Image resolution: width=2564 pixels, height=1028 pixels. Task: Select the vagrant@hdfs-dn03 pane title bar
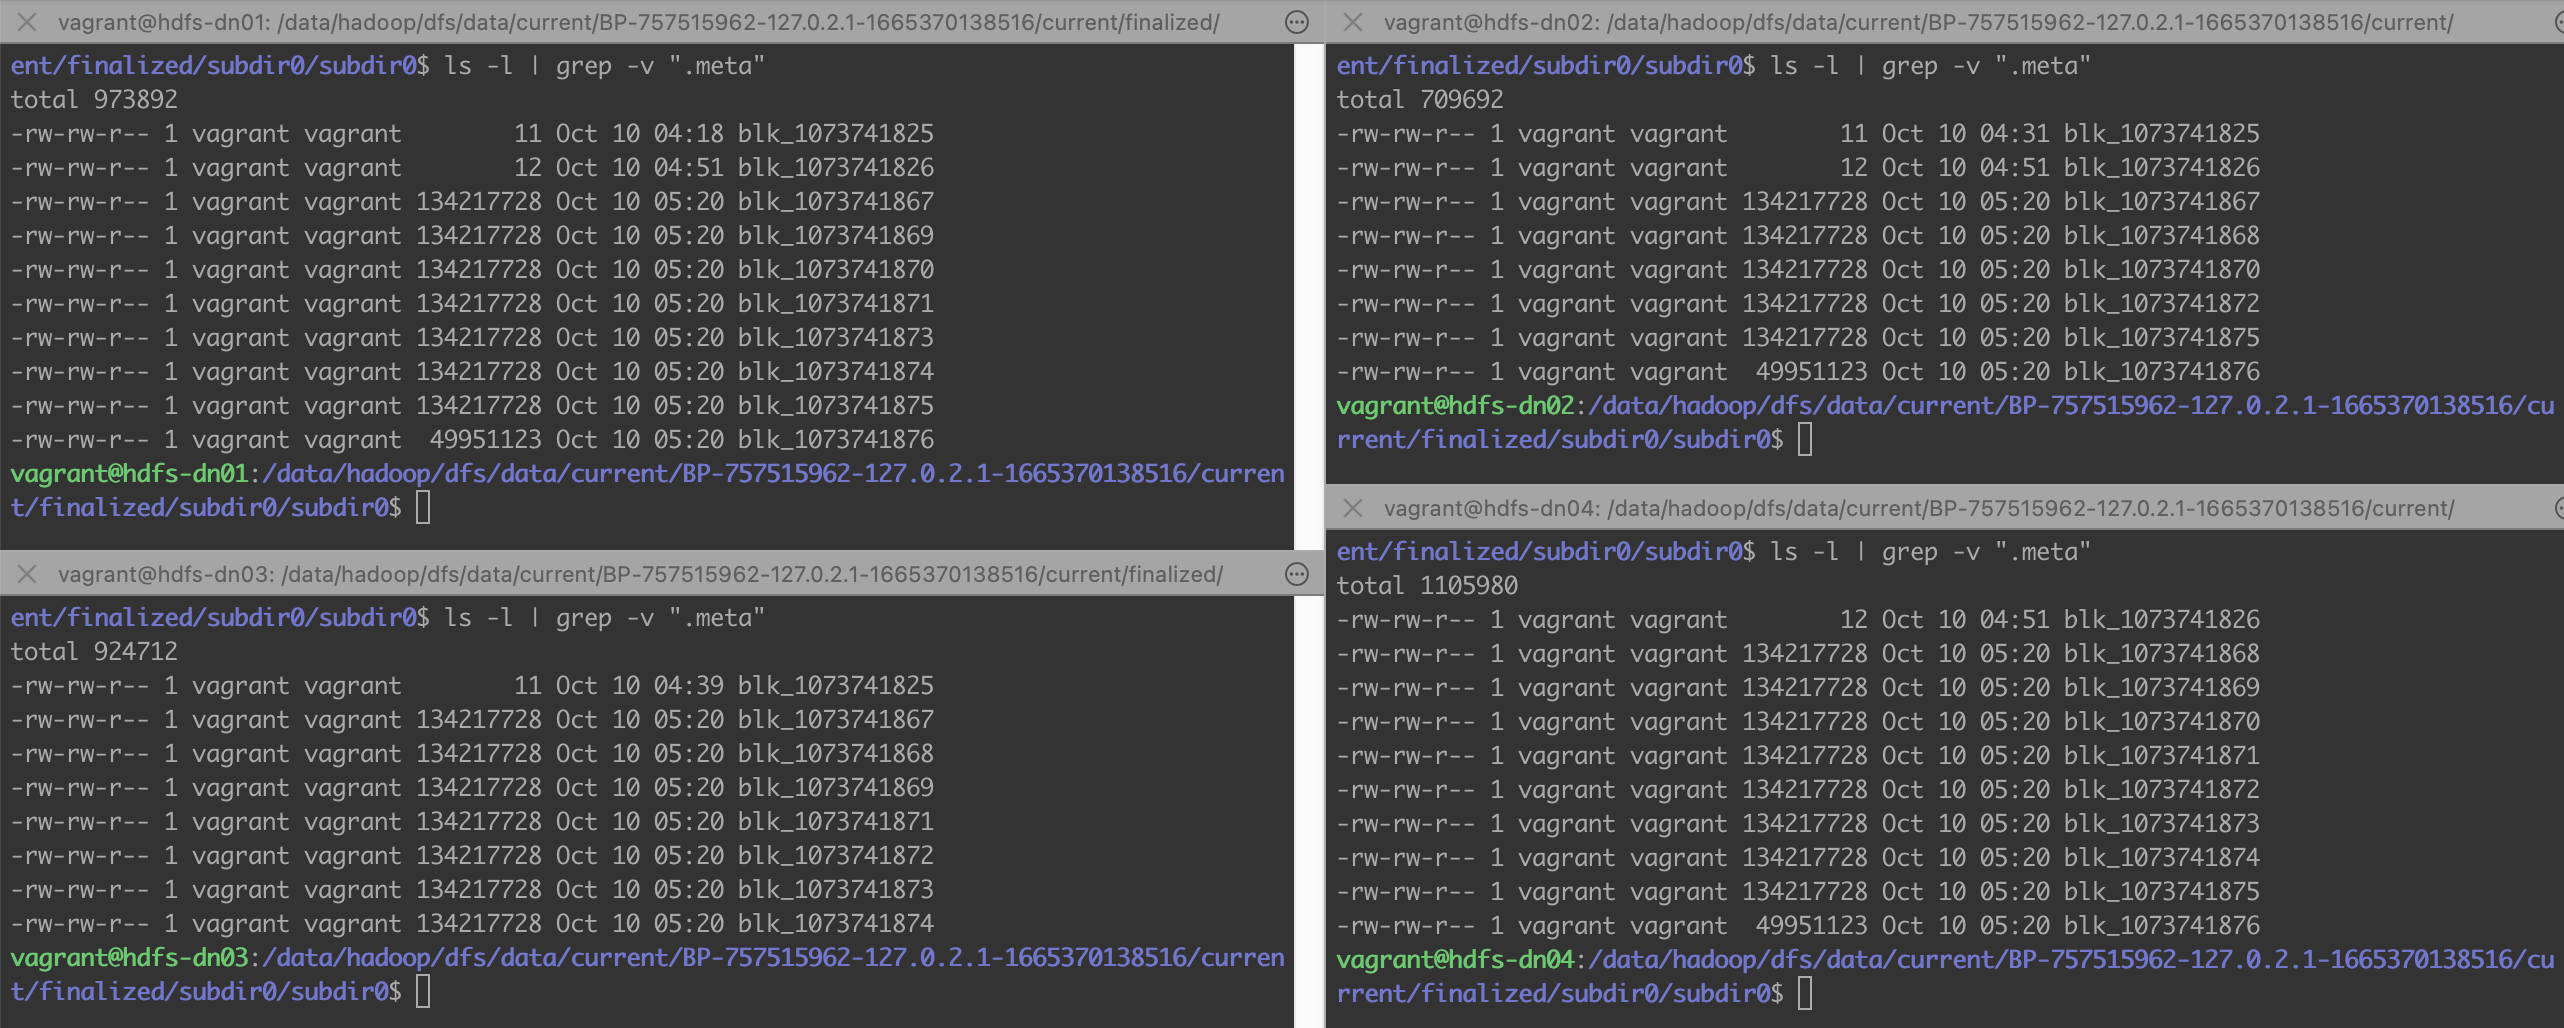pos(640,574)
